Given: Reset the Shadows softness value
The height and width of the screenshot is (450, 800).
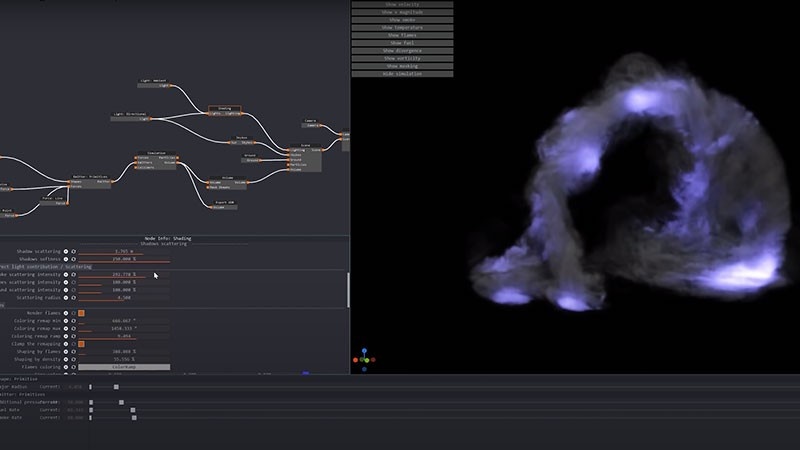Looking at the screenshot, I should point(73,259).
